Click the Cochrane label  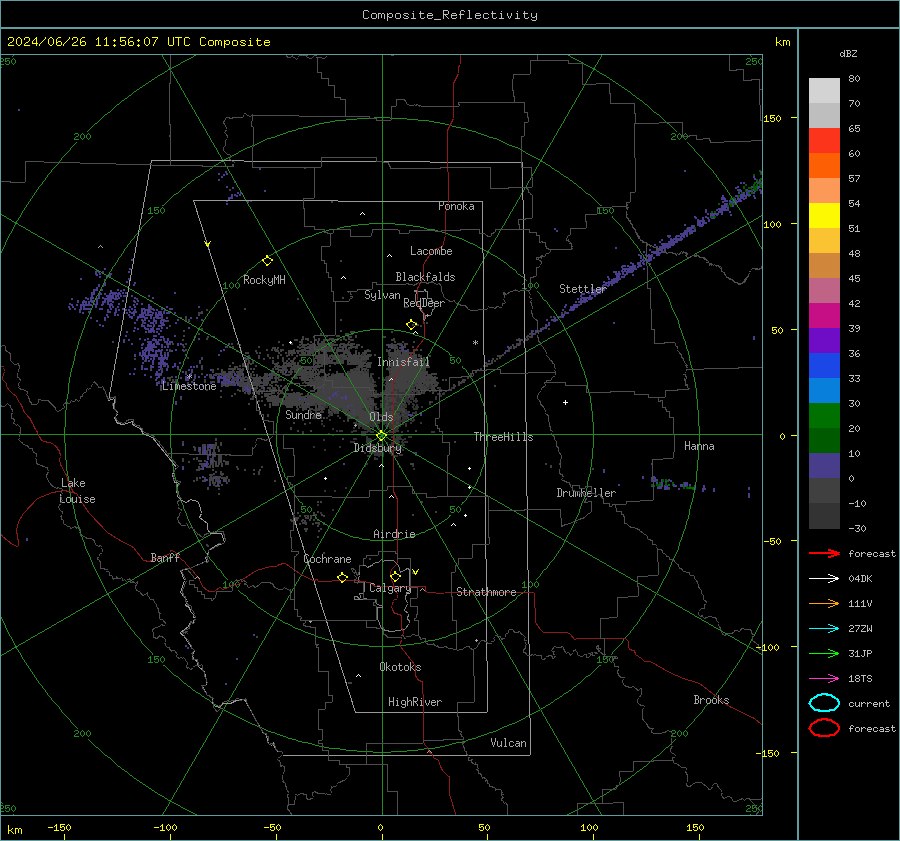coord(327,559)
